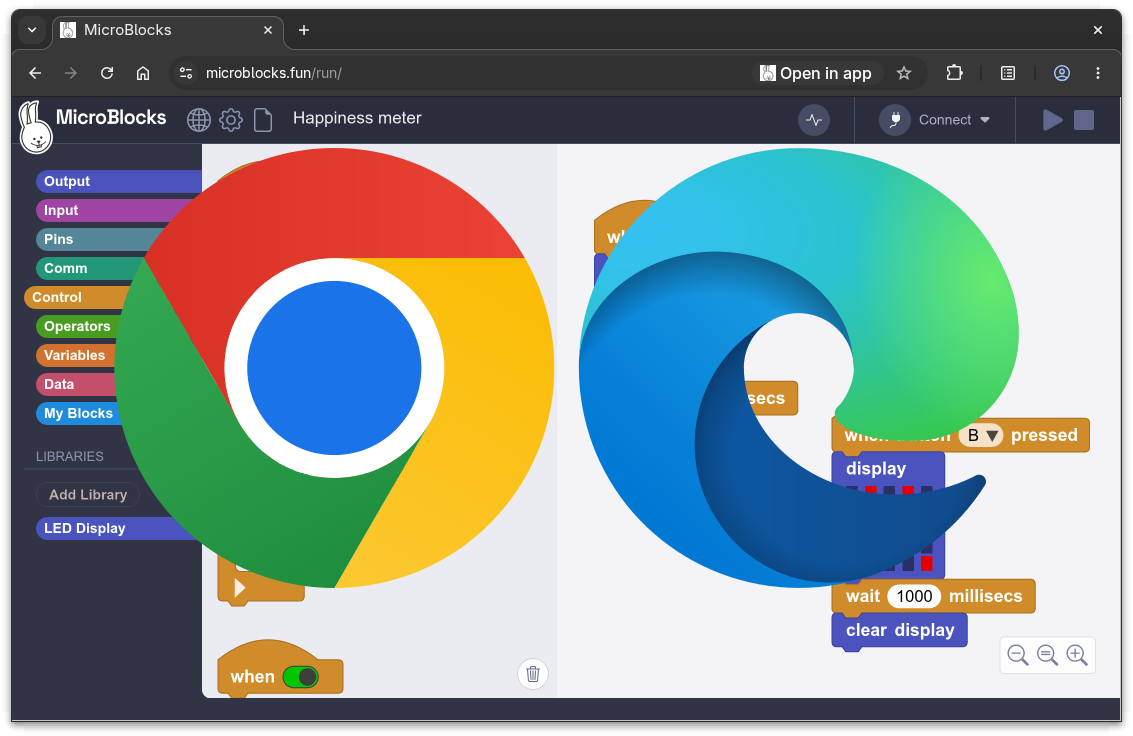Open the Chrome three-dot menu

point(1098,73)
